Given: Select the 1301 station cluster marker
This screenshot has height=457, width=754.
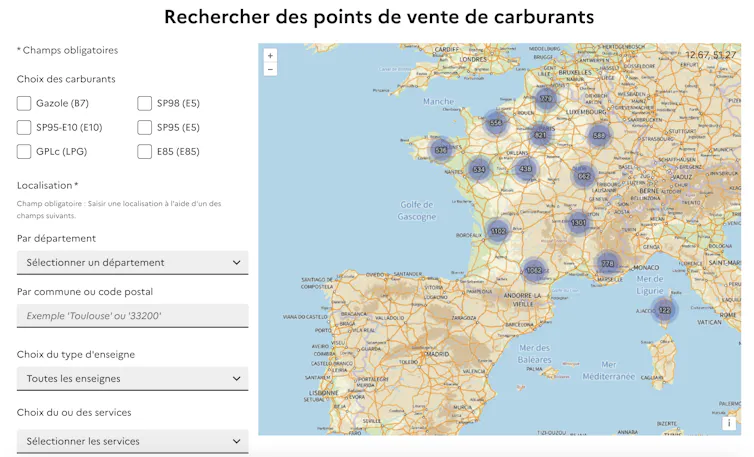Looking at the screenshot, I should pyautogui.click(x=578, y=223).
